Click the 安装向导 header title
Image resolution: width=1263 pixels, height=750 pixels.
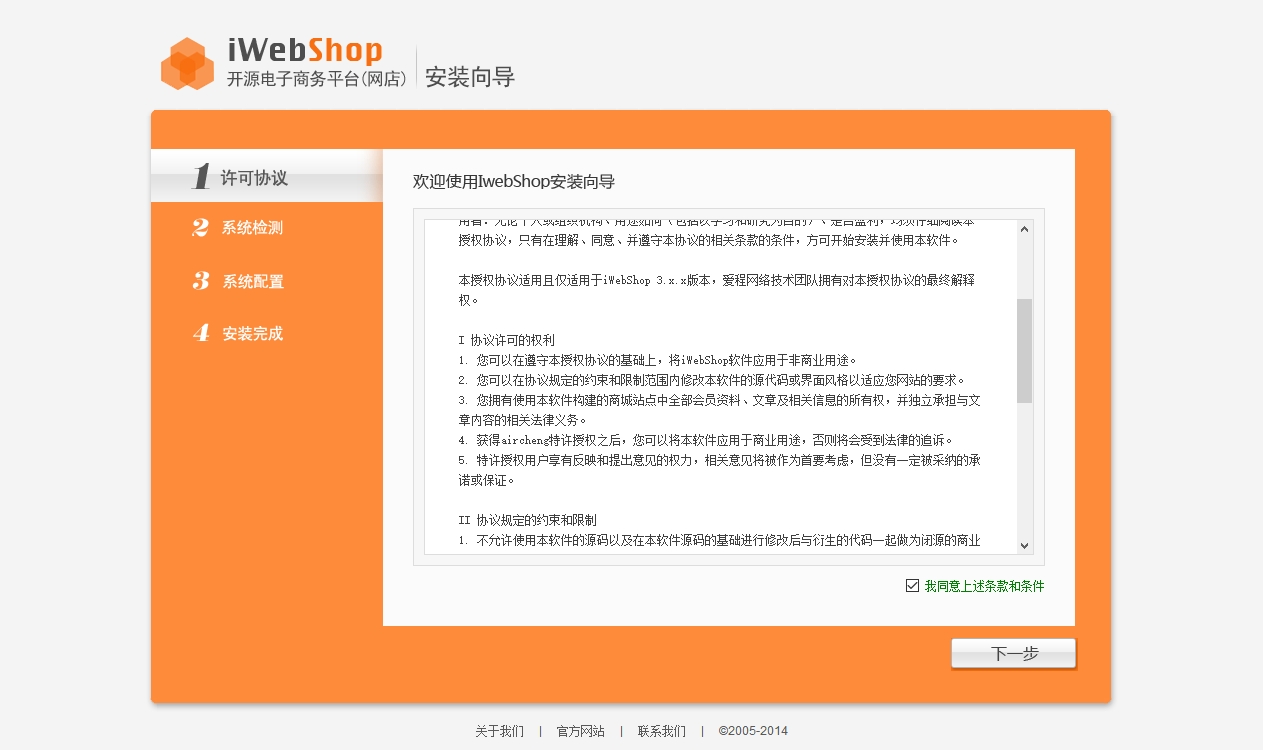pyautogui.click(x=470, y=77)
